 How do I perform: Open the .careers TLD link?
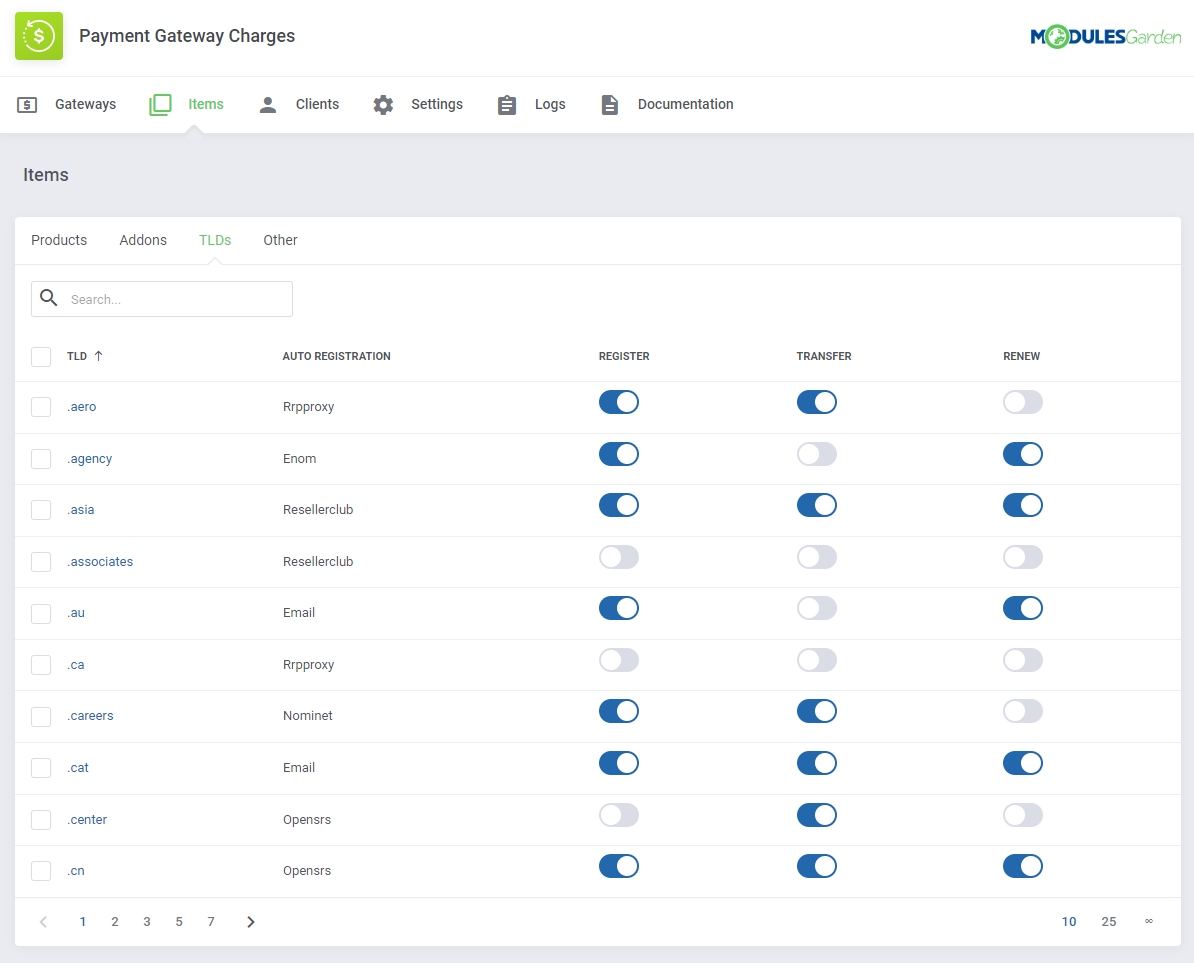(x=90, y=716)
